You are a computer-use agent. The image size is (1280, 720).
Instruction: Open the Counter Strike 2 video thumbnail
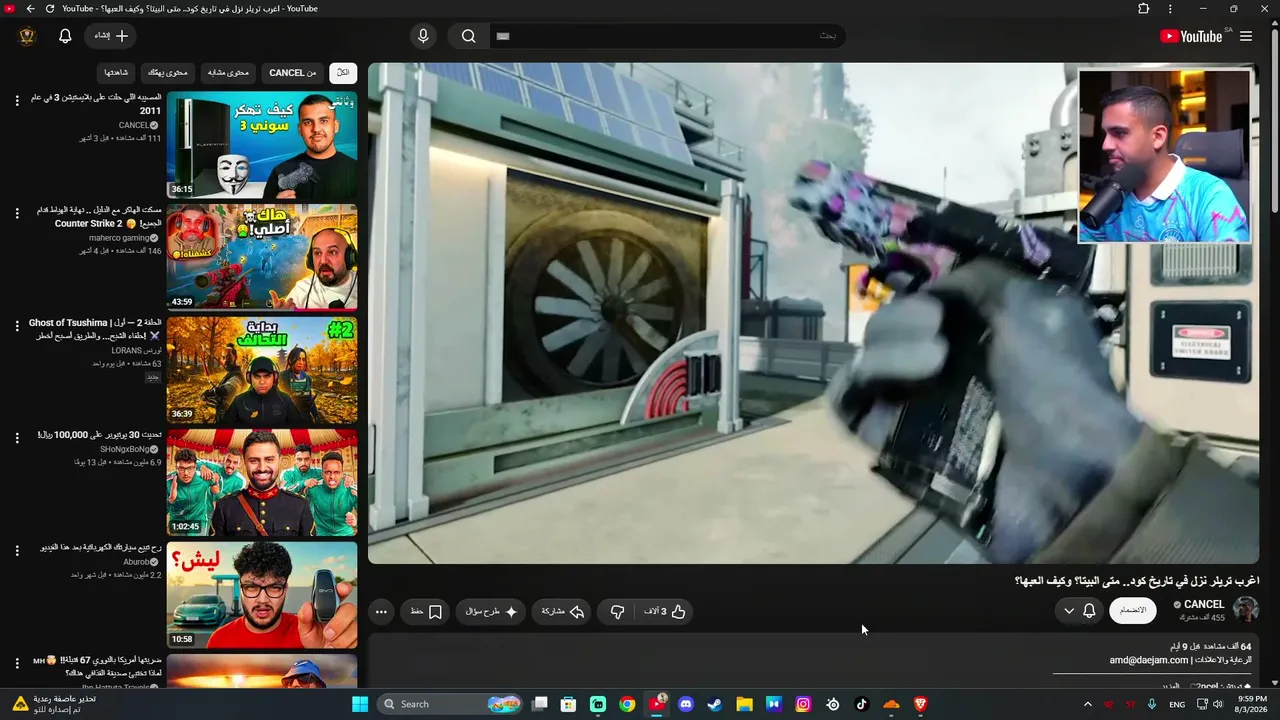pos(262,257)
